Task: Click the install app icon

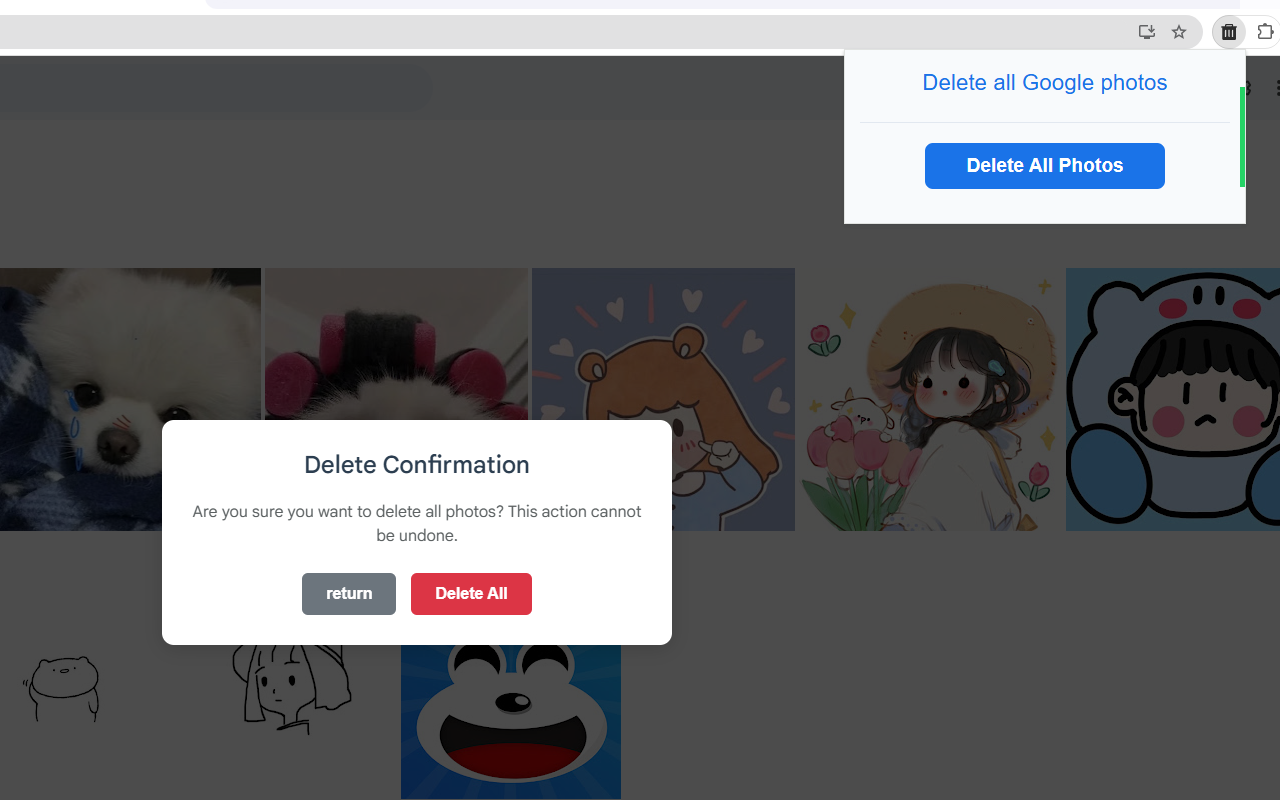Action: (1147, 32)
